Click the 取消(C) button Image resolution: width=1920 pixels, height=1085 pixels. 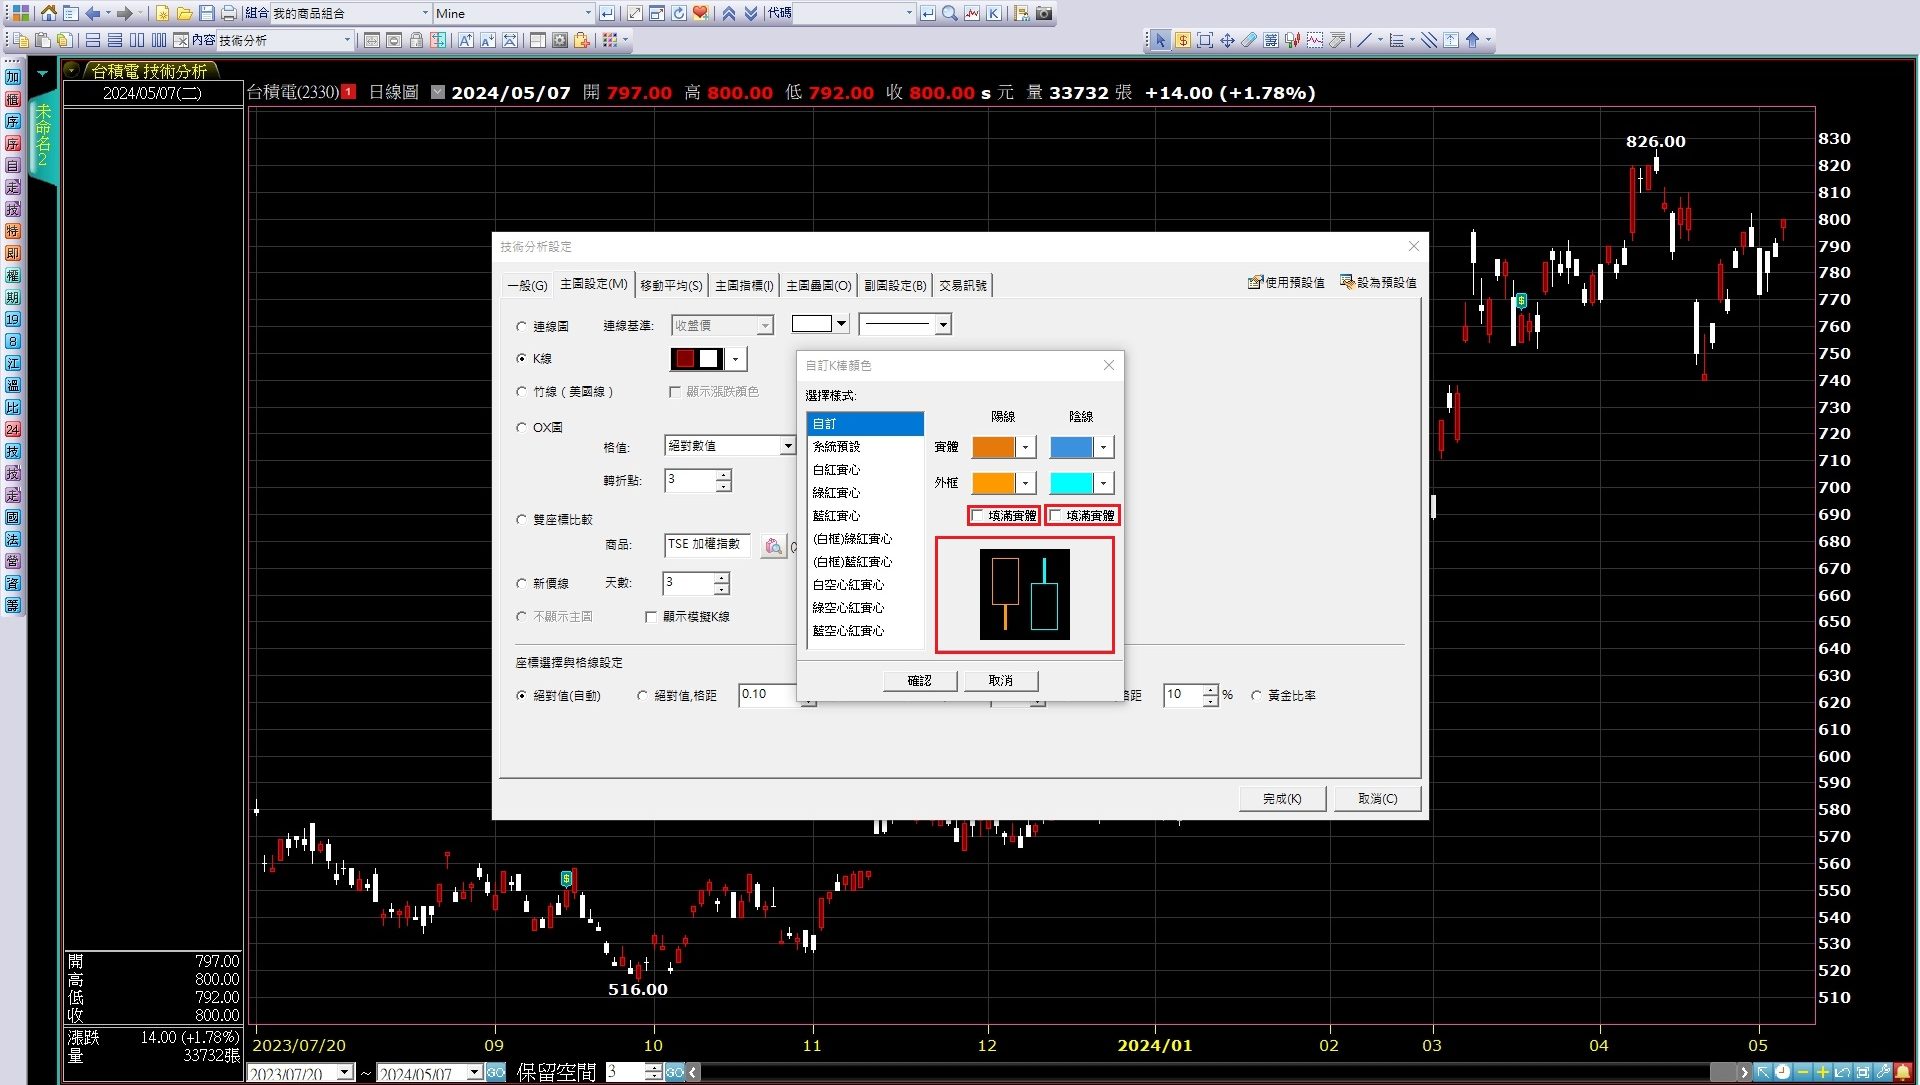pyautogui.click(x=1377, y=798)
